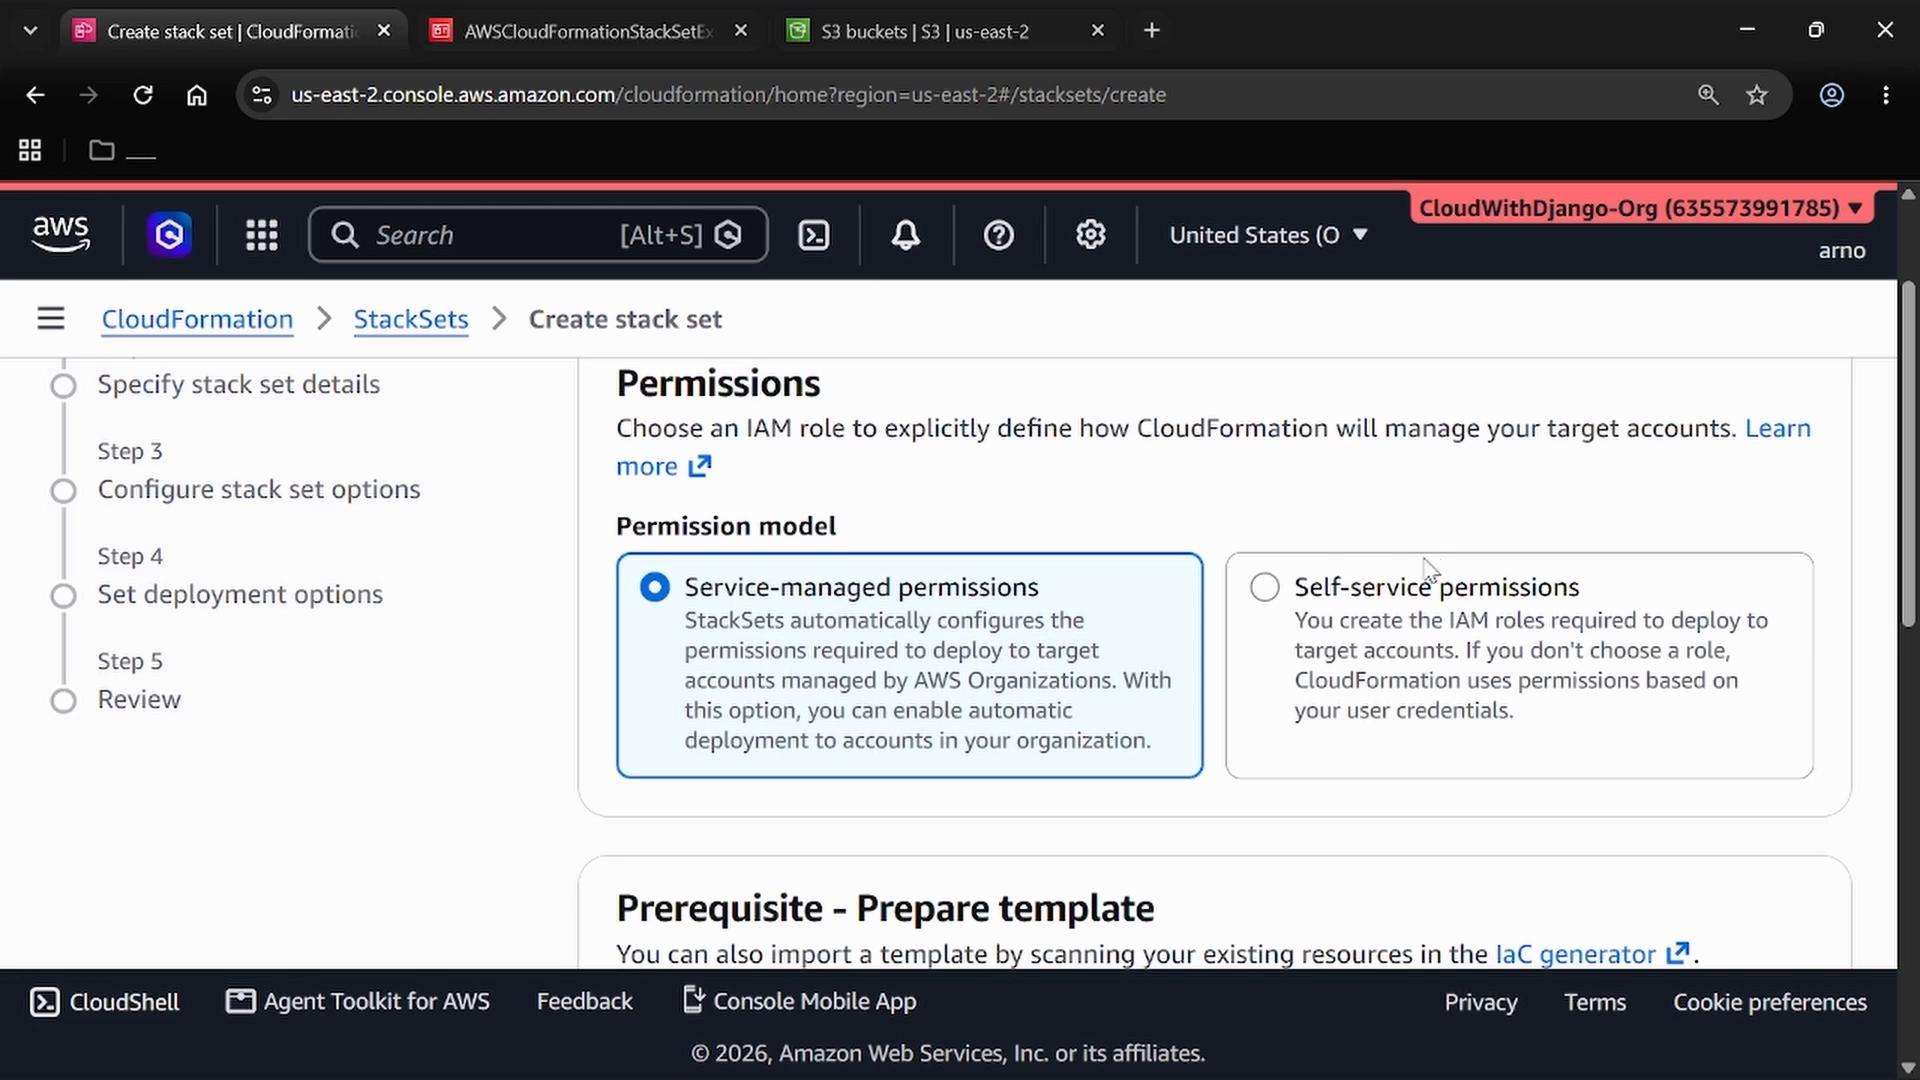Screen dimensions: 1920x1080
Task: Open the tab search chevron
Action: (x=30, y=31)
